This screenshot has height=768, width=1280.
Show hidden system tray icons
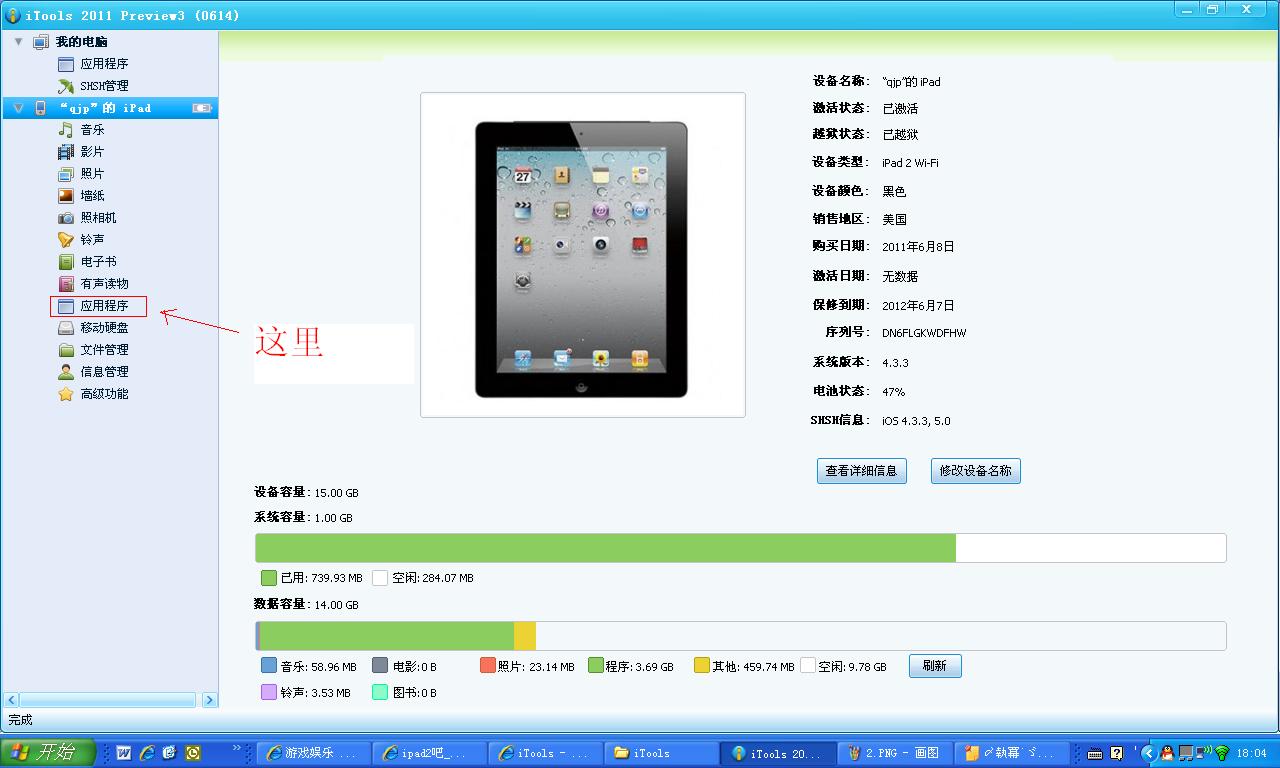point(1148,753)
